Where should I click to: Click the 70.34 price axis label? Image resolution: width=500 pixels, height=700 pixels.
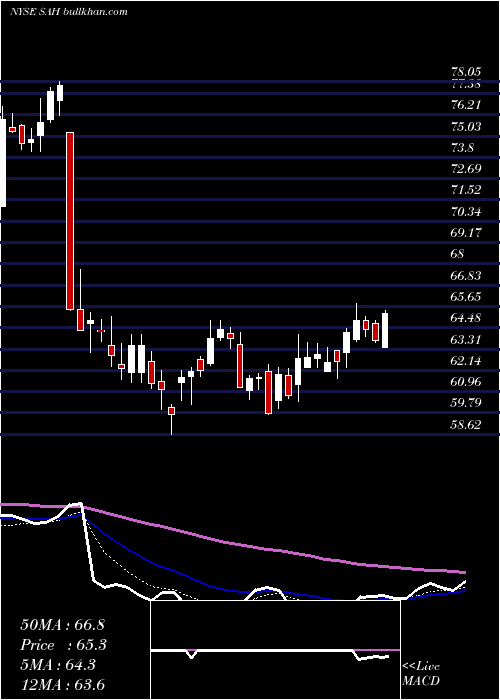[466, 211]
